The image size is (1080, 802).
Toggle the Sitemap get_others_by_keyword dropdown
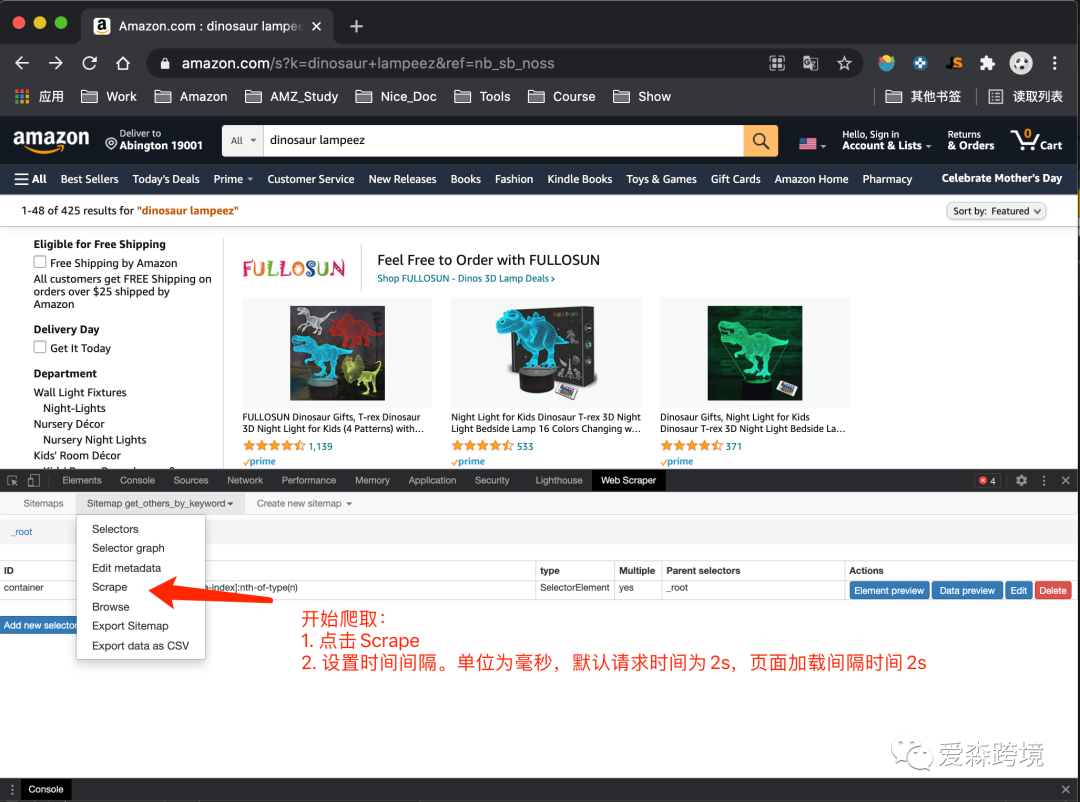160,504
